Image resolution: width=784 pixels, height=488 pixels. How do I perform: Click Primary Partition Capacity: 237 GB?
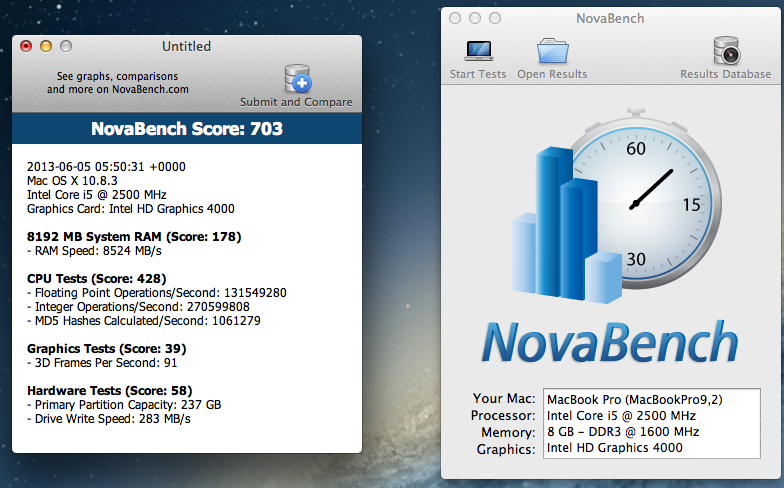pos(124,404)
